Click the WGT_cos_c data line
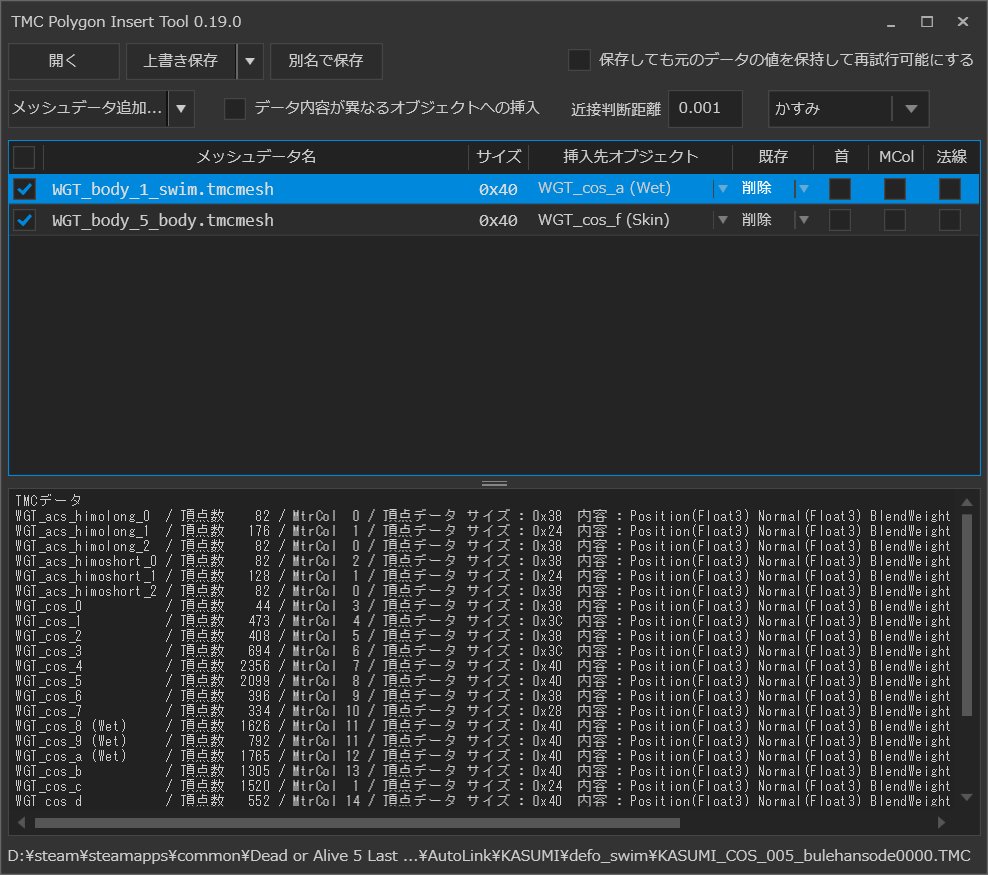Screen dimensions: 988x875 (483, 786)
